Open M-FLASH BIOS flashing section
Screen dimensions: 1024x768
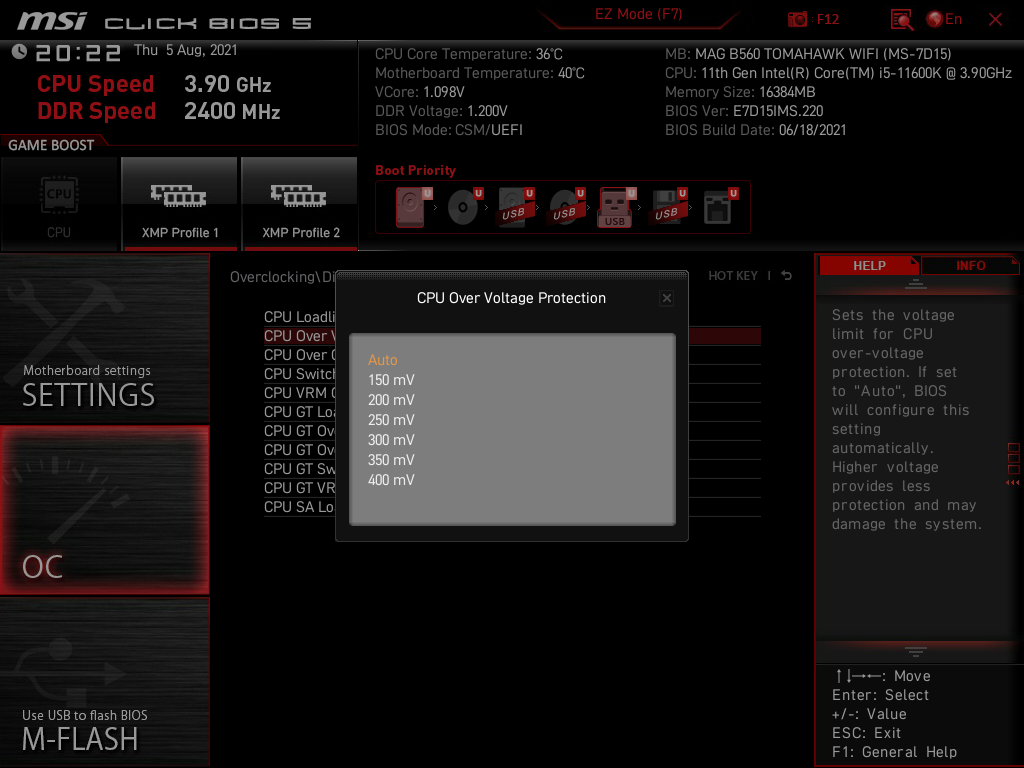[104, 682]
